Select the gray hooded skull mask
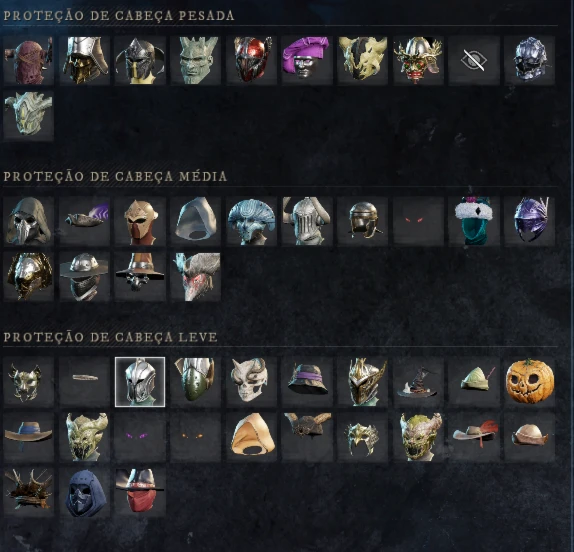This screenshot has width=574, height=552. [x=29, y=221]
